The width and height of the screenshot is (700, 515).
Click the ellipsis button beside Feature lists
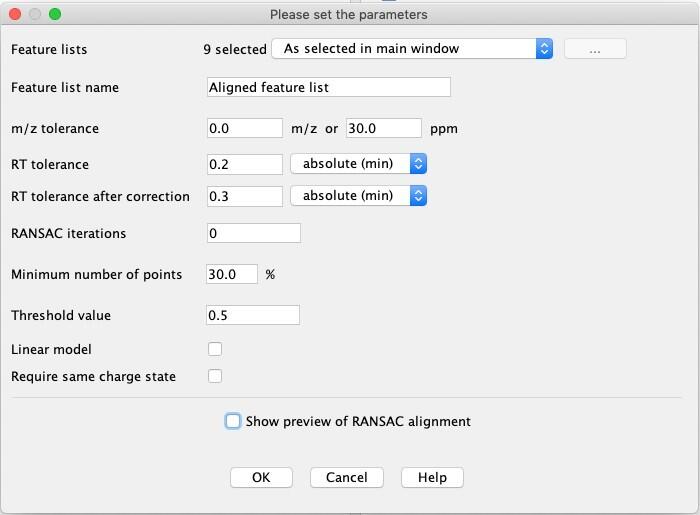pyautogui.click(x=595, y=48)
